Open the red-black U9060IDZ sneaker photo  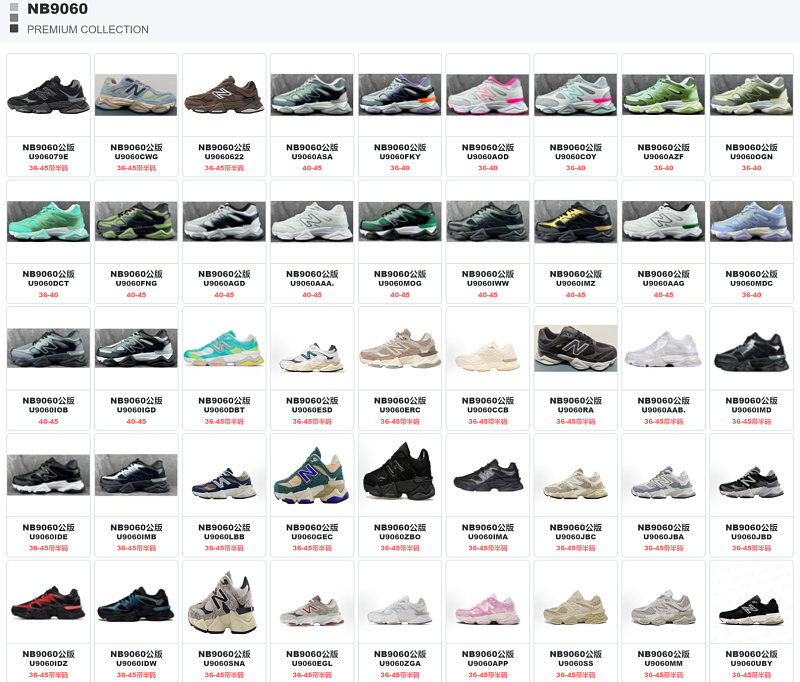(48, 603)
